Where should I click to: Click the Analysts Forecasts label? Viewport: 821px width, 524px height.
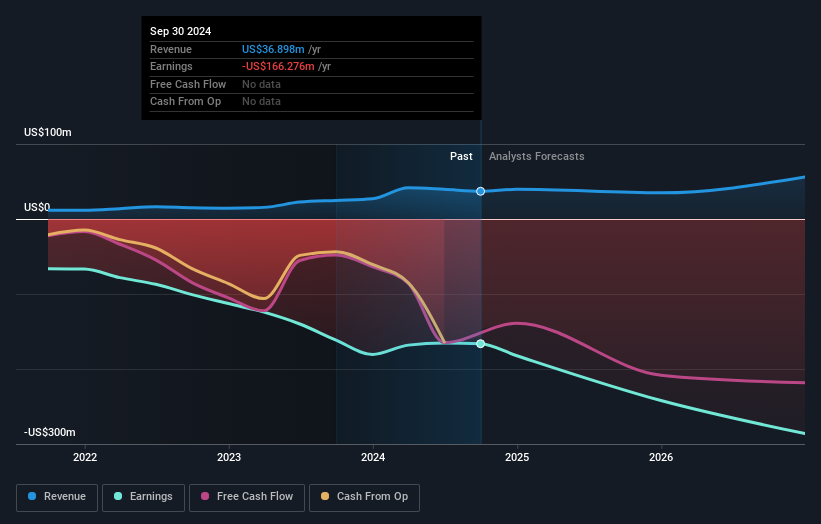[x=537, y=157]
